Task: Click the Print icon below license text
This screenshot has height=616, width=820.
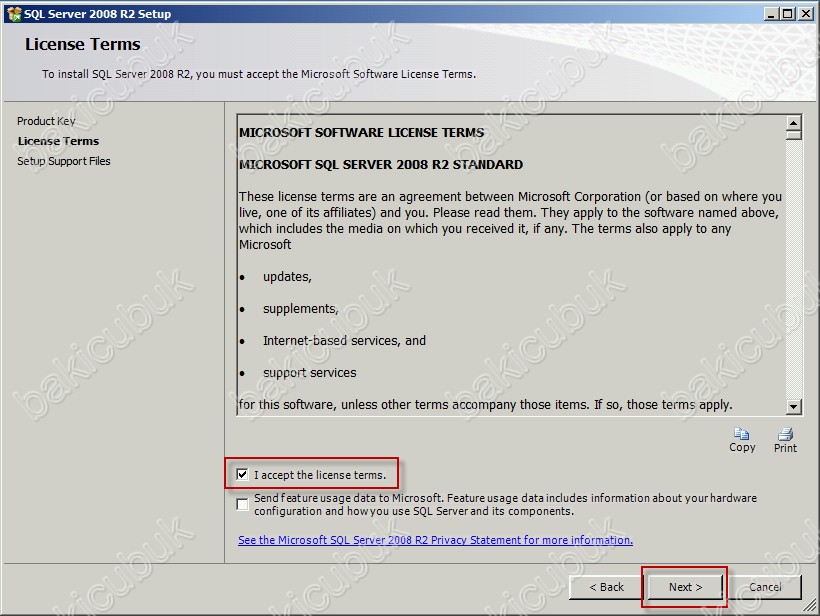Action: [x=785, y=434]
